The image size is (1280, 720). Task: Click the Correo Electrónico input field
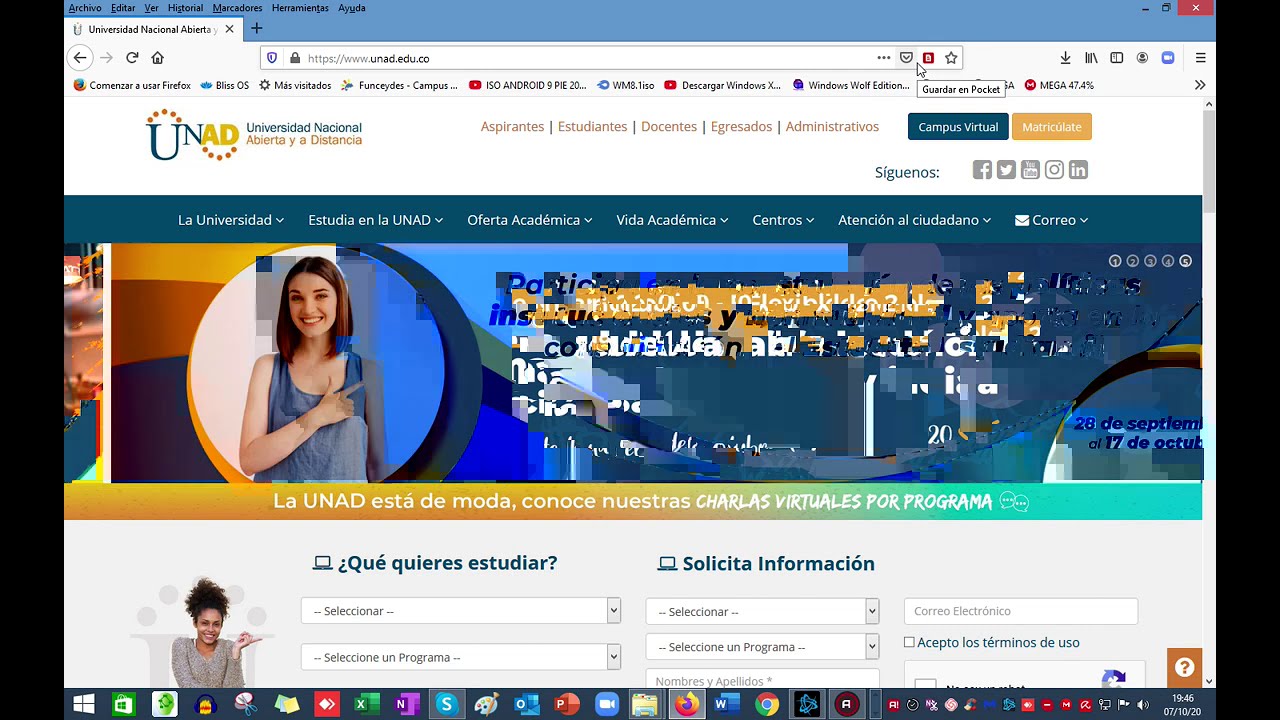pyautogui.click(x=1021, y=611)
